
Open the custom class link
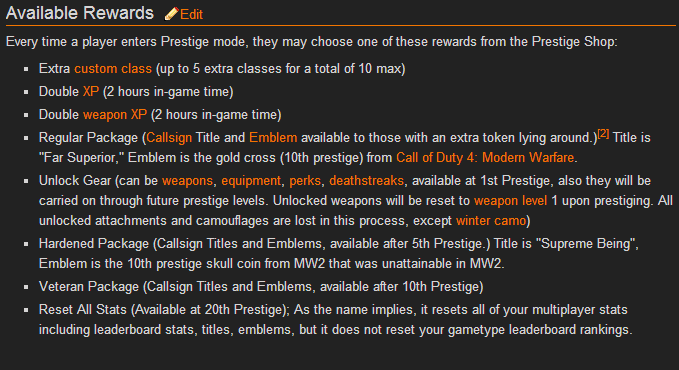113,68
